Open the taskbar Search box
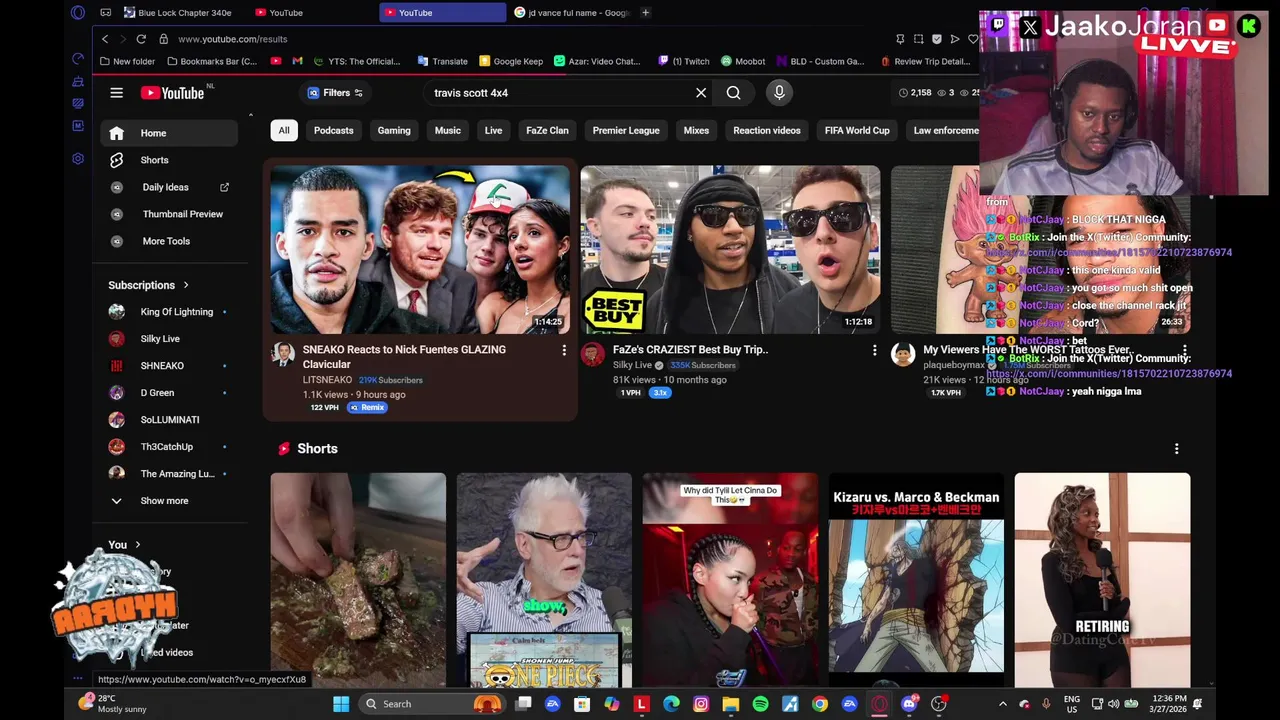1280x720 pixels. (x=430, y=704)
